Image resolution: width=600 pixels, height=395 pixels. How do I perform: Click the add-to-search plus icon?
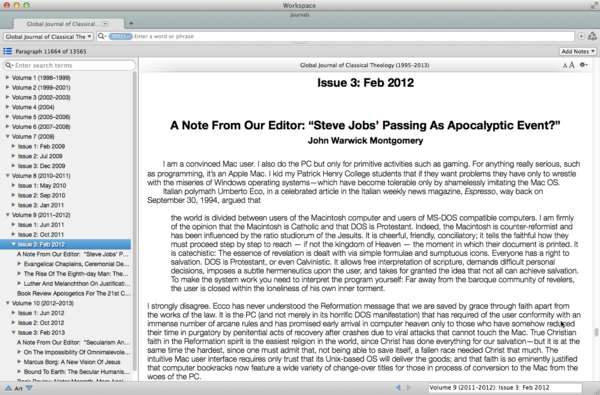pos(581,36)
